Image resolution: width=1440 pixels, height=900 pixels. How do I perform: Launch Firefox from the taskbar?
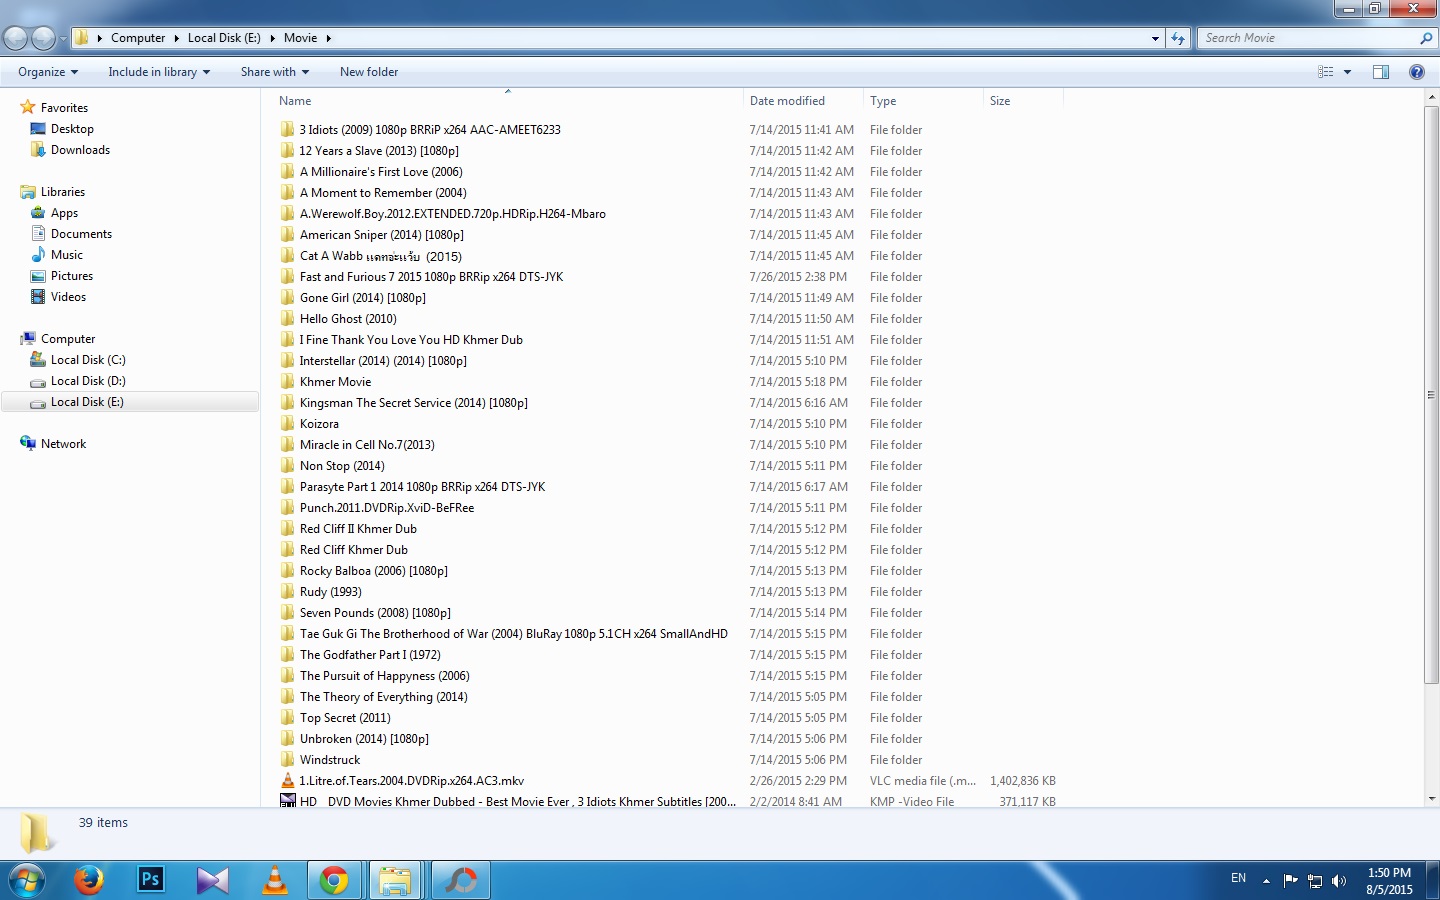tap(89, 880)
